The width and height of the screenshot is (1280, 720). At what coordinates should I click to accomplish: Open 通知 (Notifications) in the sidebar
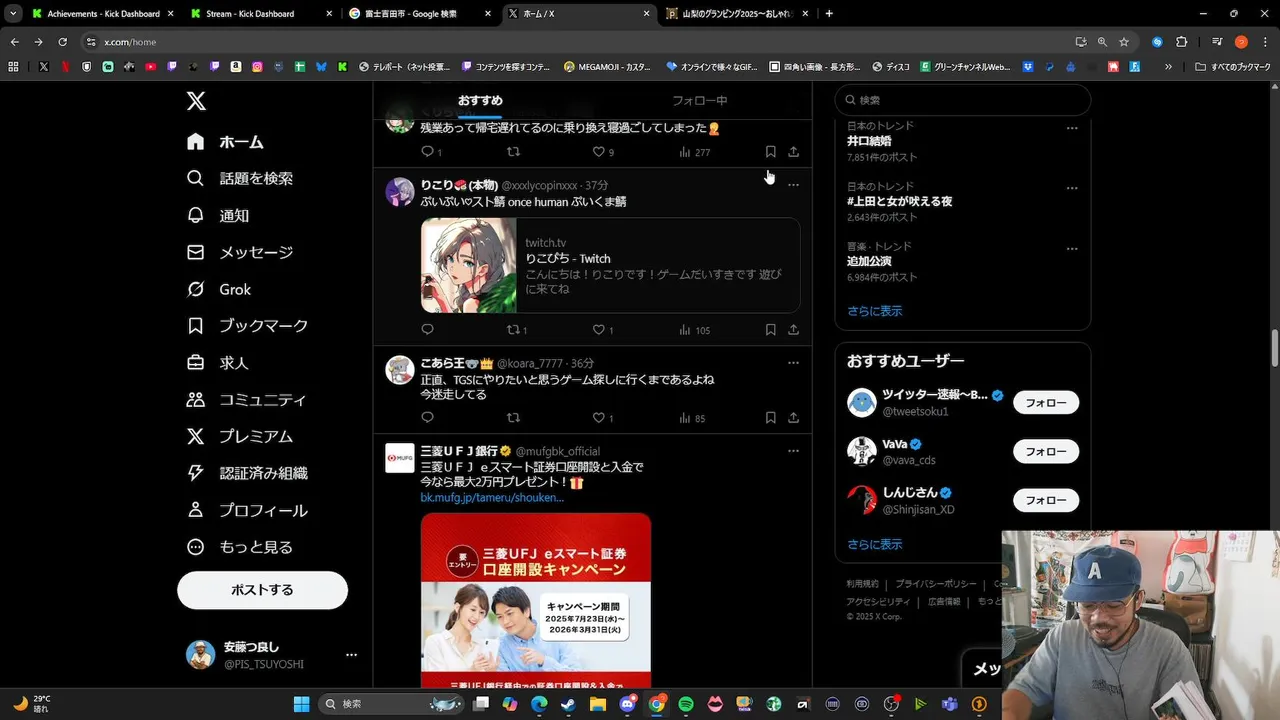(x=218, y=216)
